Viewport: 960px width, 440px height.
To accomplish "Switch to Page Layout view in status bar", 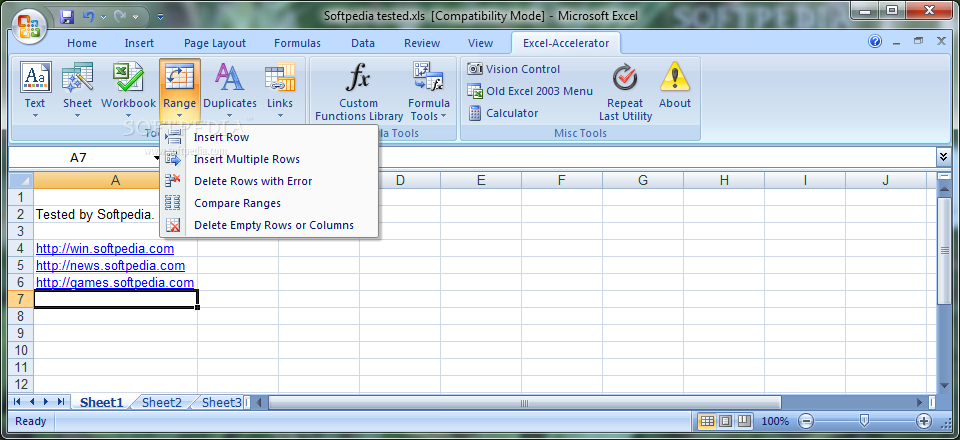I will pos(726,421).
